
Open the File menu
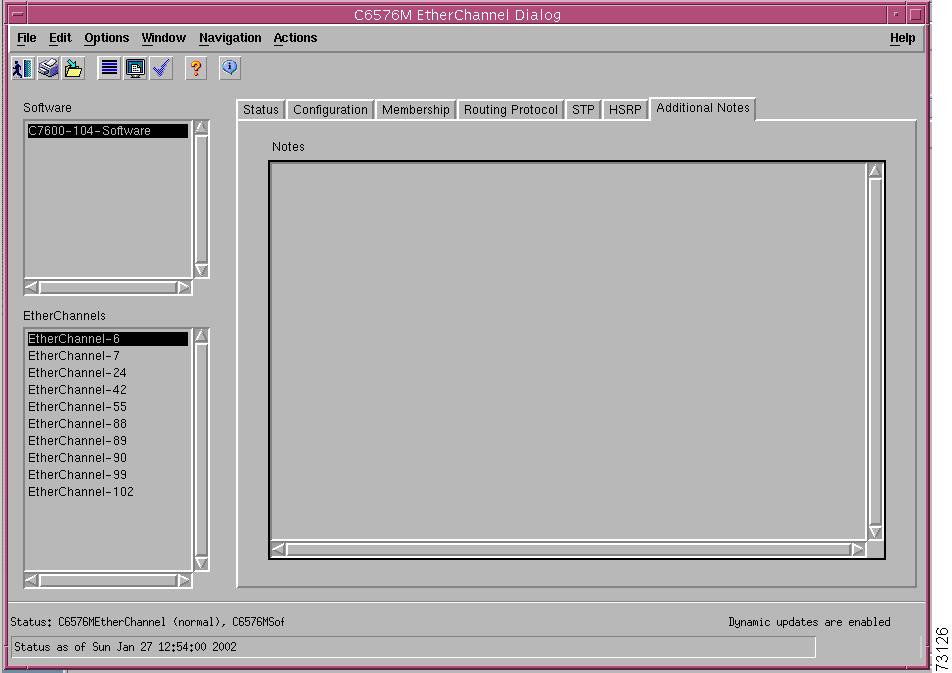pos(27,38)
